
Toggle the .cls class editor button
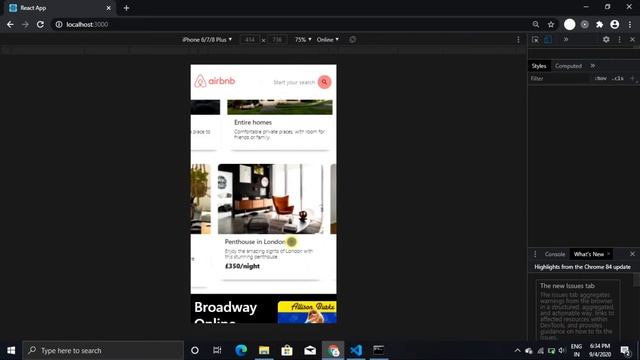(x=618, y=78)
